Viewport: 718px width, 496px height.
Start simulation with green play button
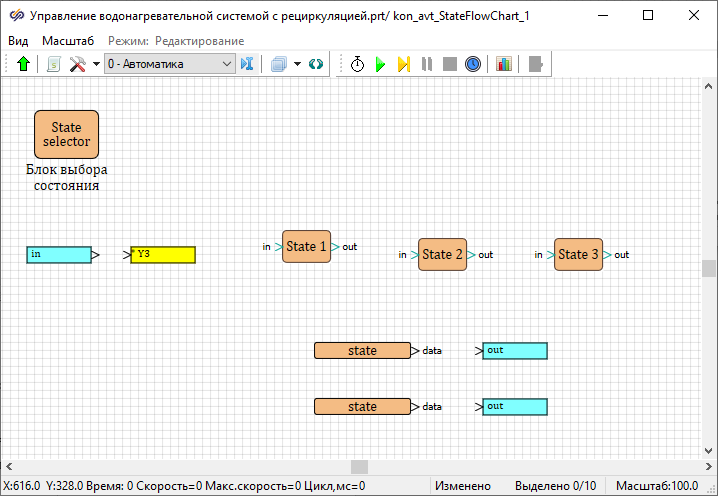[380, 64]
